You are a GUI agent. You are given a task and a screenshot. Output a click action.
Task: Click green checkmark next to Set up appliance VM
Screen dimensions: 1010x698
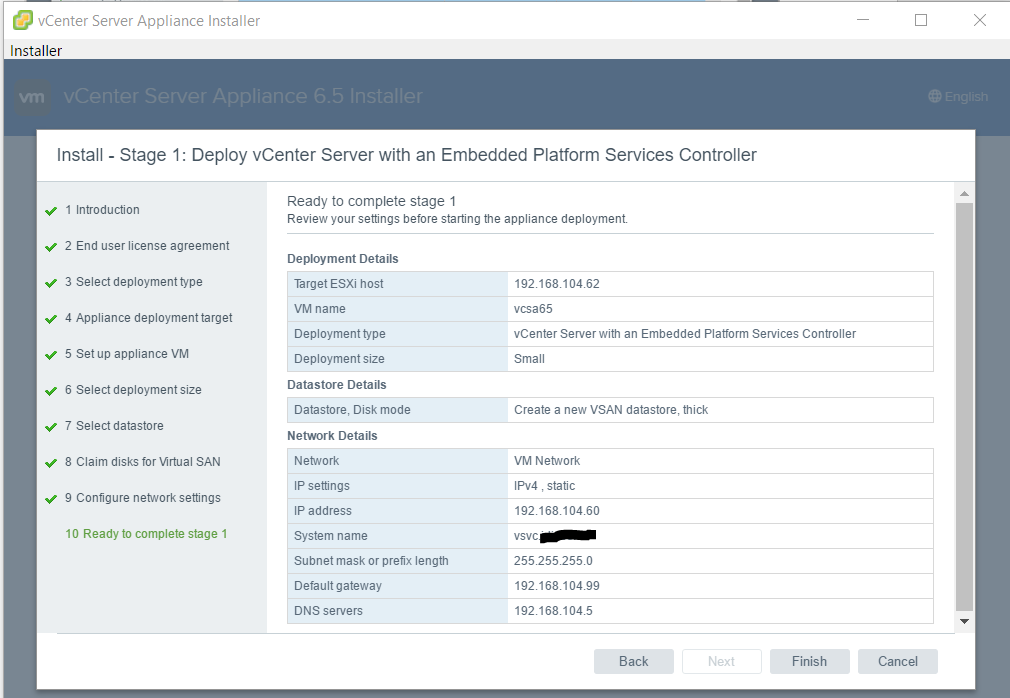(51, 355)
